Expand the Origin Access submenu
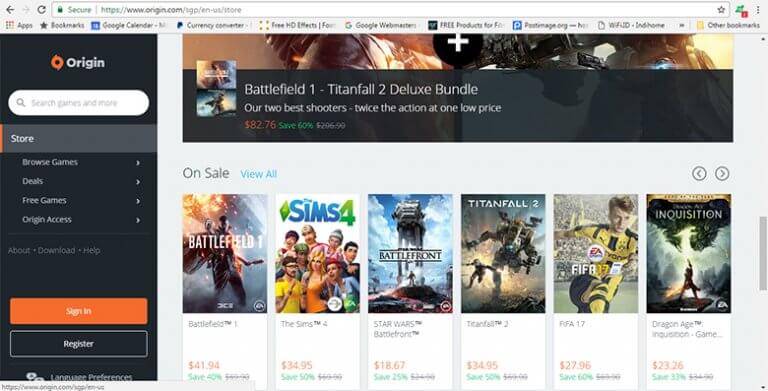The width and height of the screenshot is (768, 391). 138,220
